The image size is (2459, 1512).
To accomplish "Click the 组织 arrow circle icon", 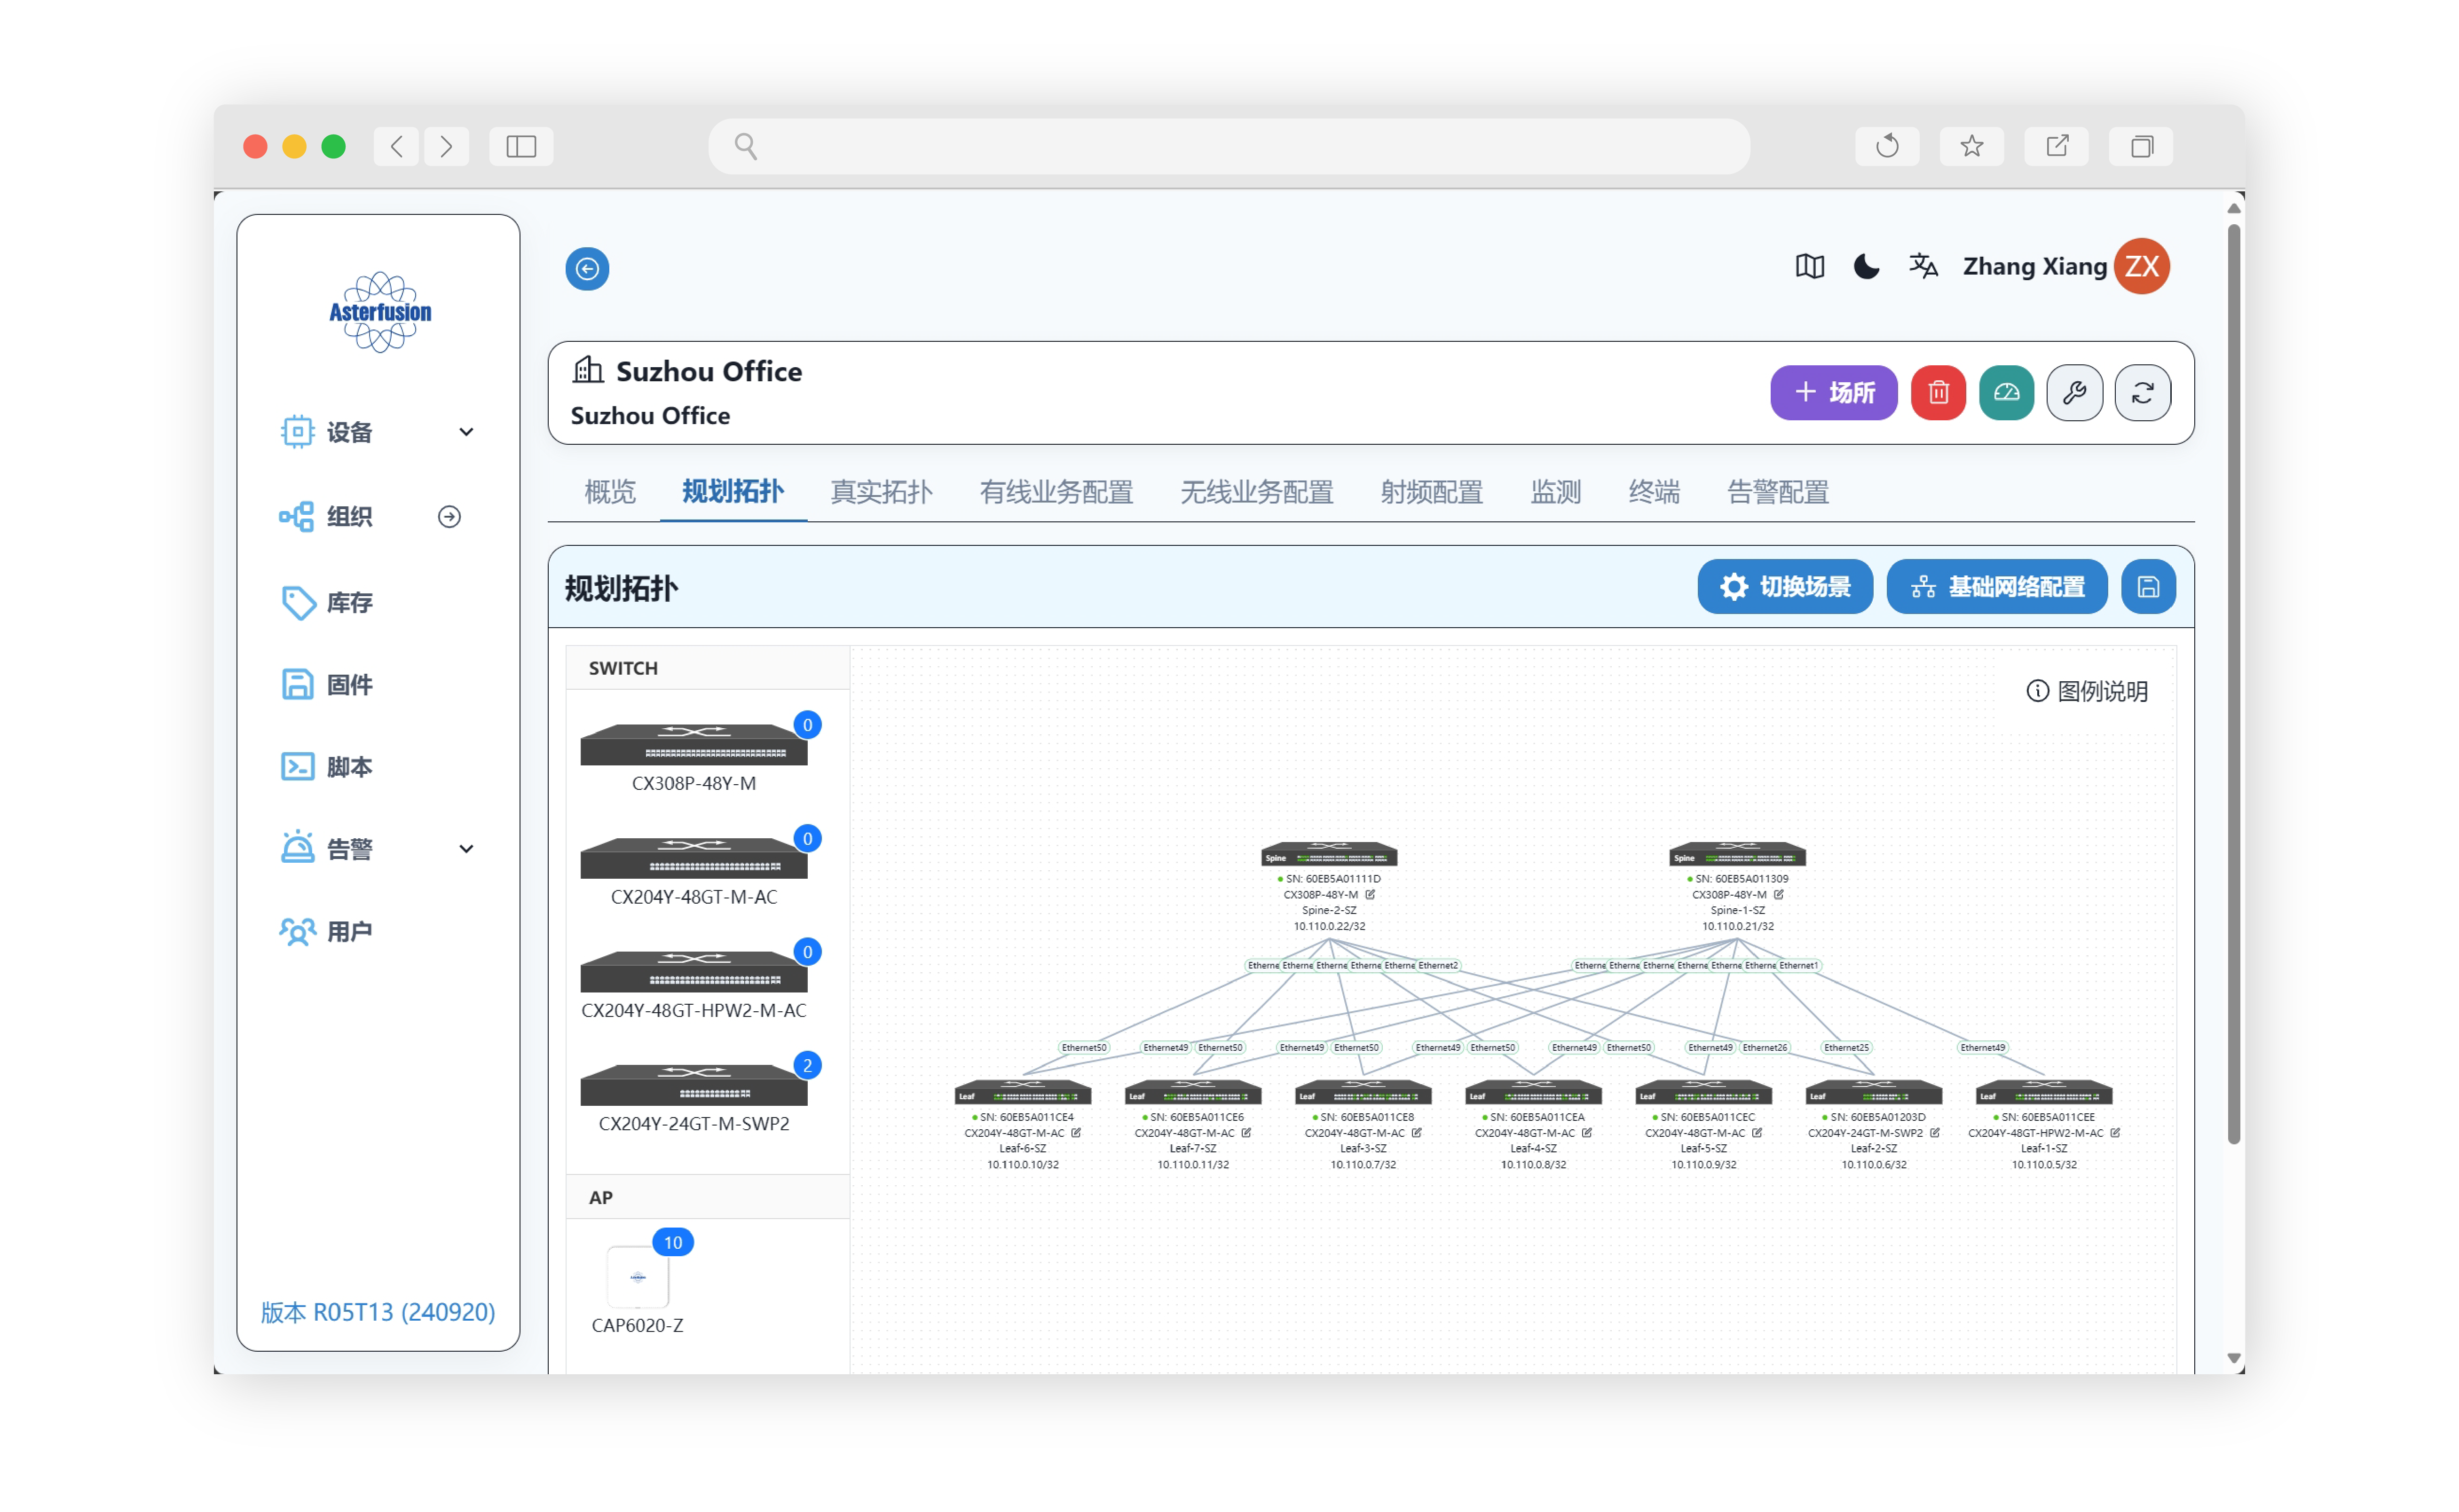I will tap(449, 516).
